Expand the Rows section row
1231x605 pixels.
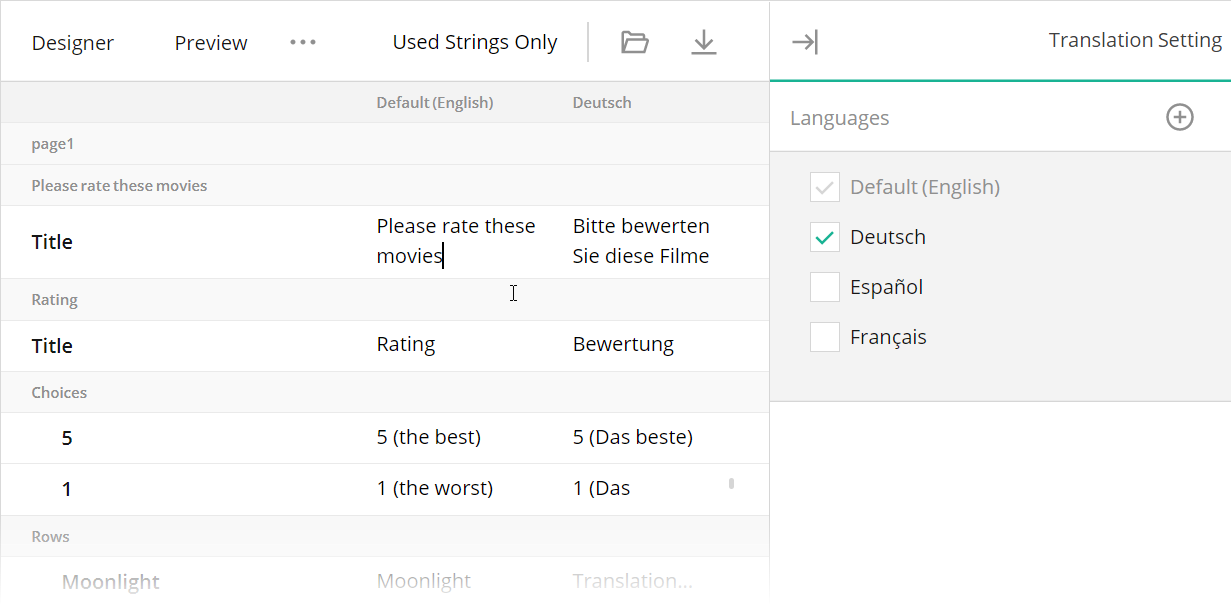click(50, 536)
